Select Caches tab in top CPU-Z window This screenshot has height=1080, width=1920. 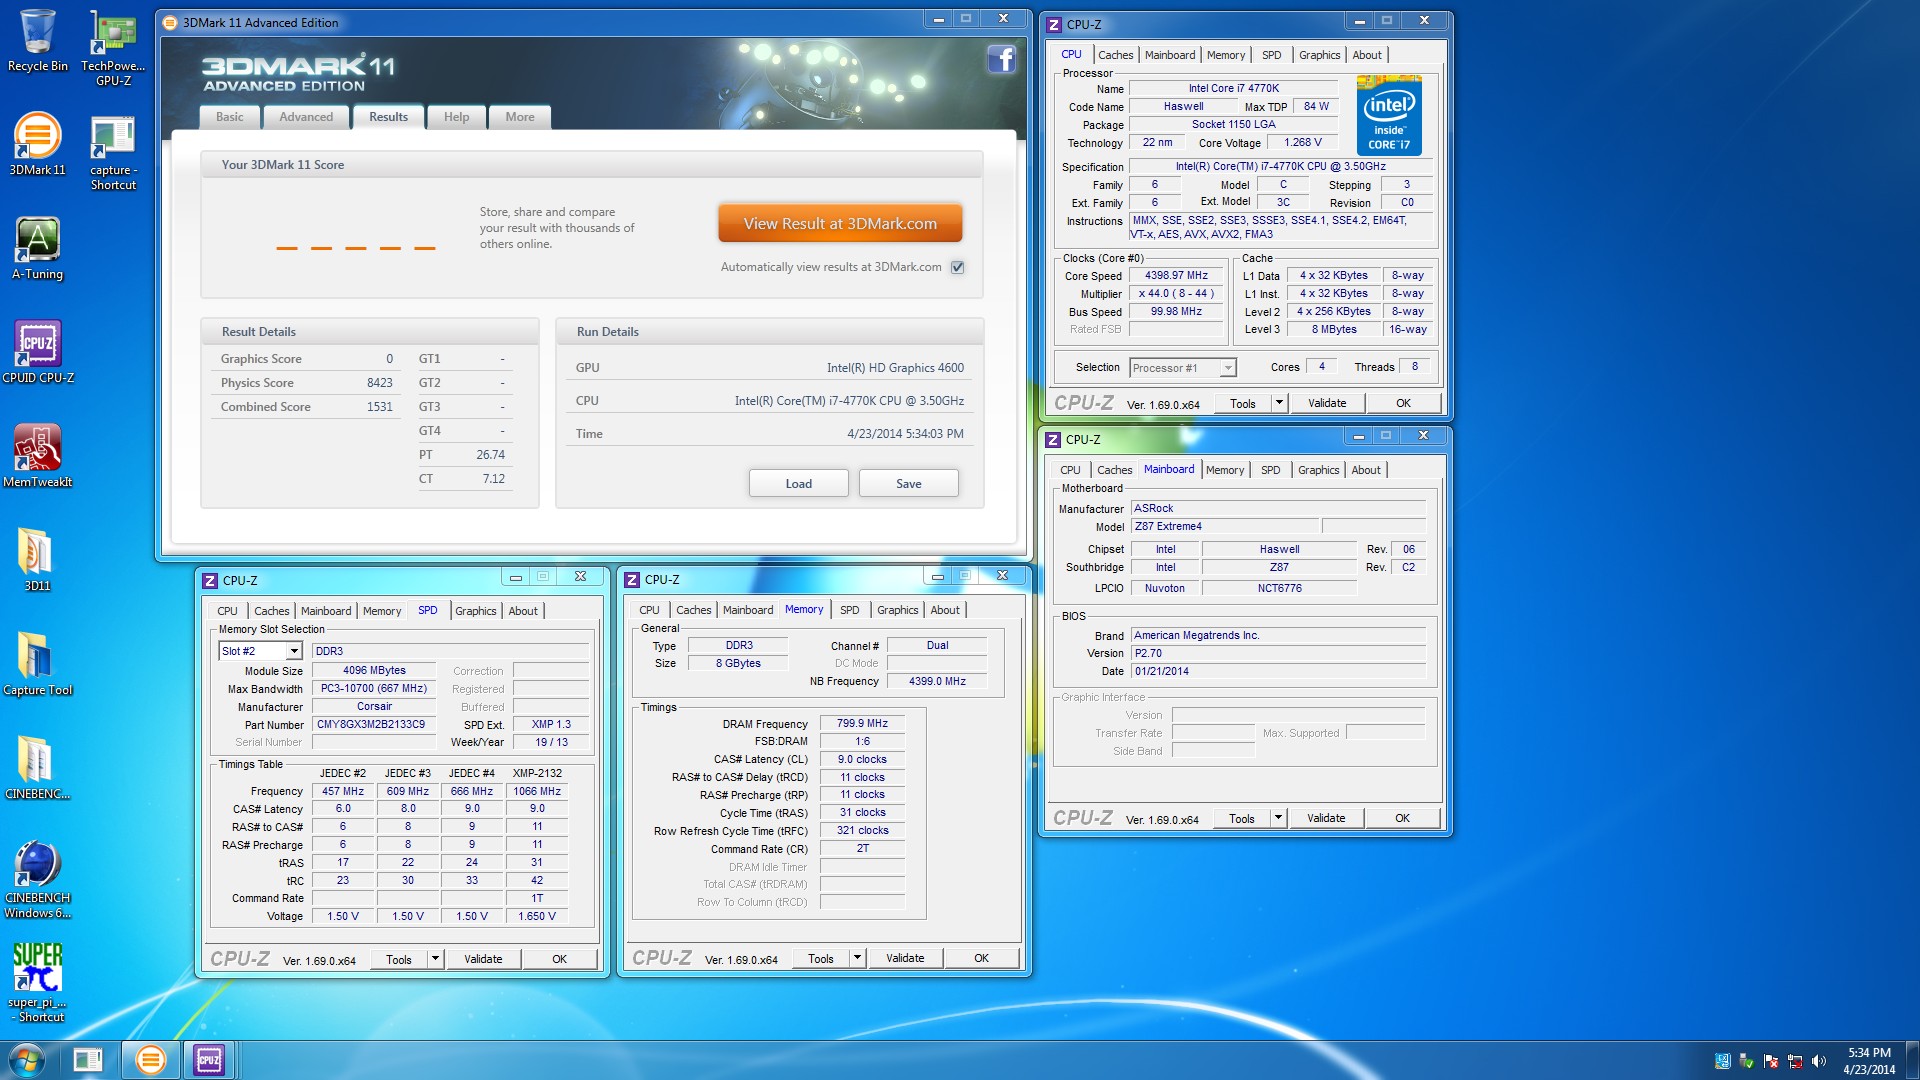pos(1115,55)
